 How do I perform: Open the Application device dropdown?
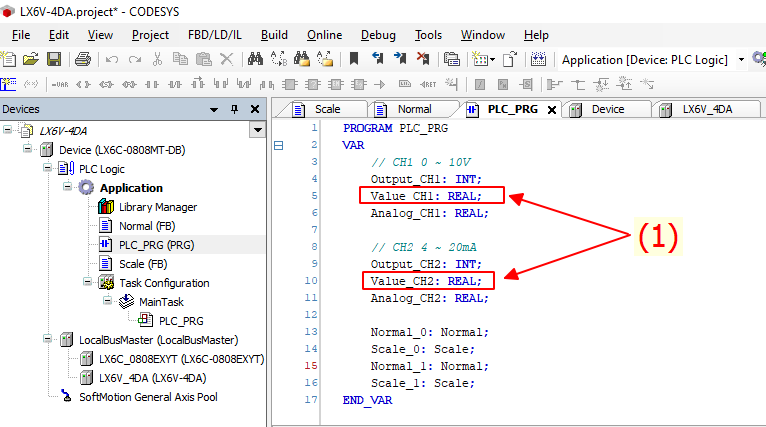tap(741, 60)
